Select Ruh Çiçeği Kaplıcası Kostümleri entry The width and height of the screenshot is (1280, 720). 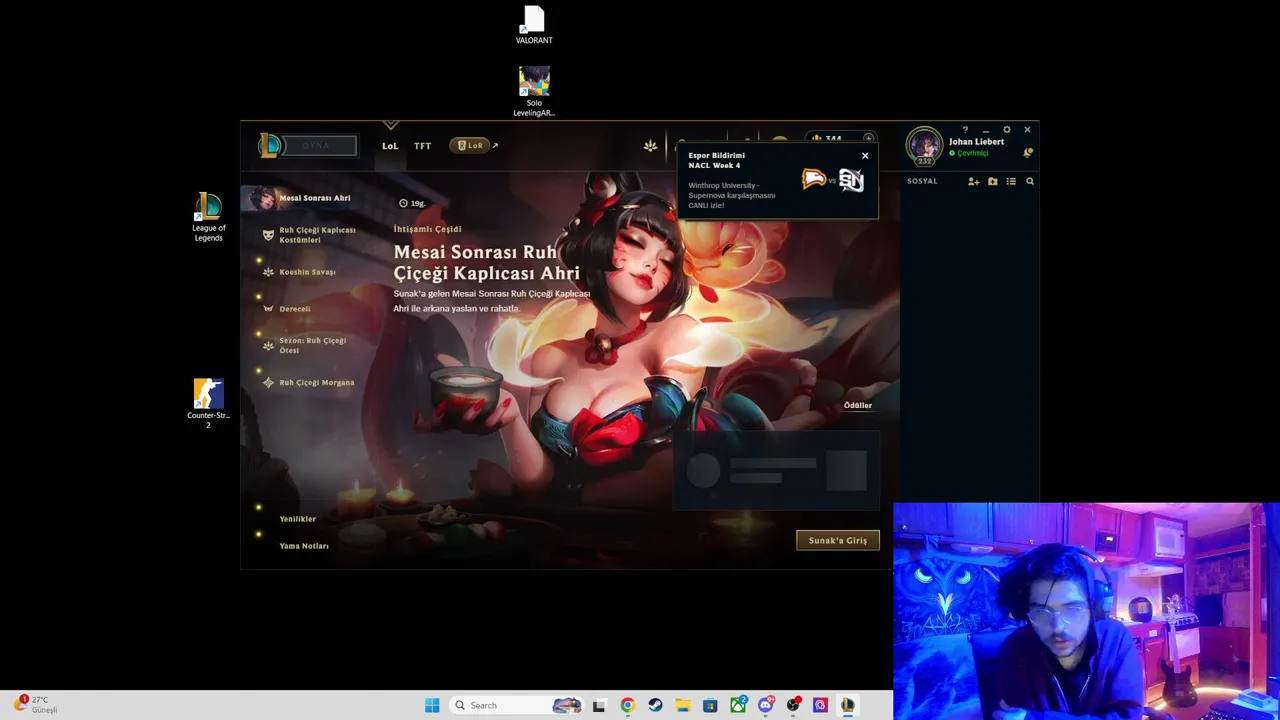pyautogui.click(x=317, y=235)
